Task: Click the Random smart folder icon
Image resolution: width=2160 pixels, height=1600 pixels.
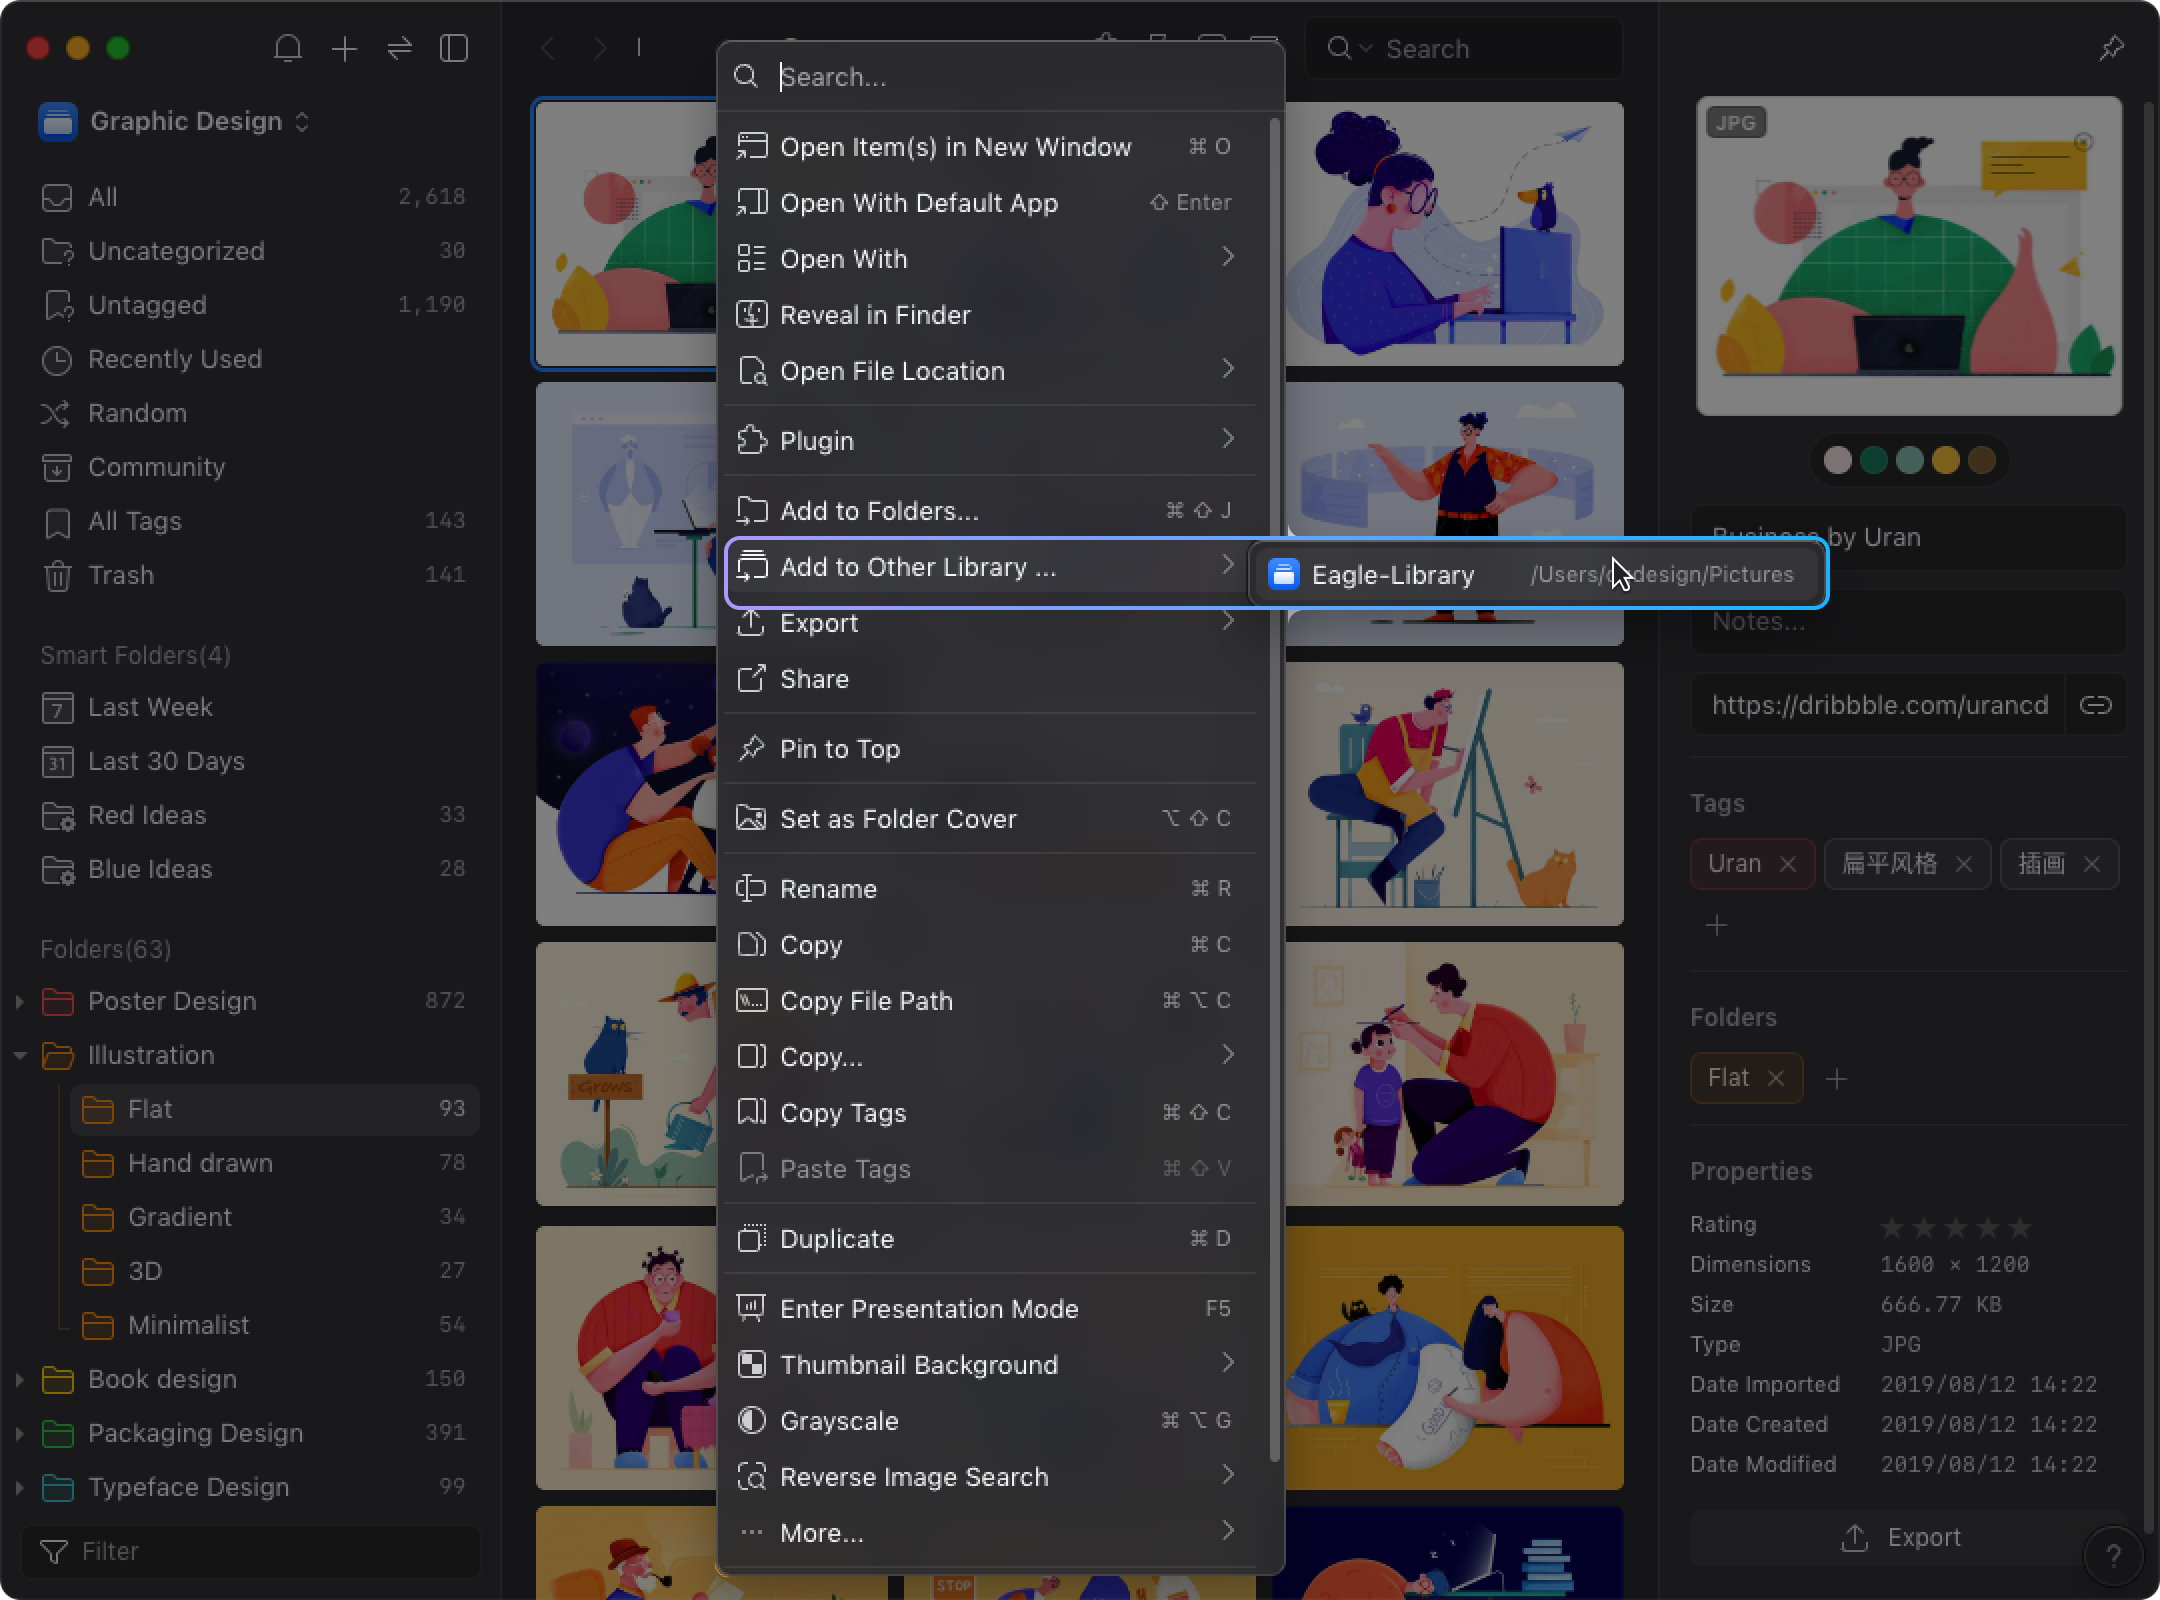Action: click(54, 412)
